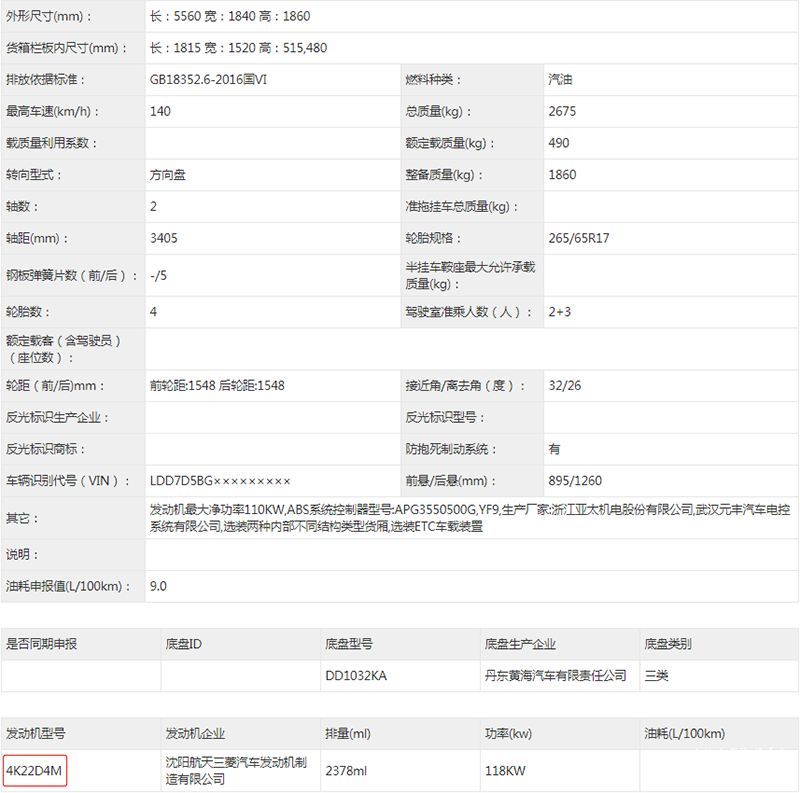This screenshot has width=800, height=793.
Task: Select approach/departure angle 32/26
Action: (565, 385)
